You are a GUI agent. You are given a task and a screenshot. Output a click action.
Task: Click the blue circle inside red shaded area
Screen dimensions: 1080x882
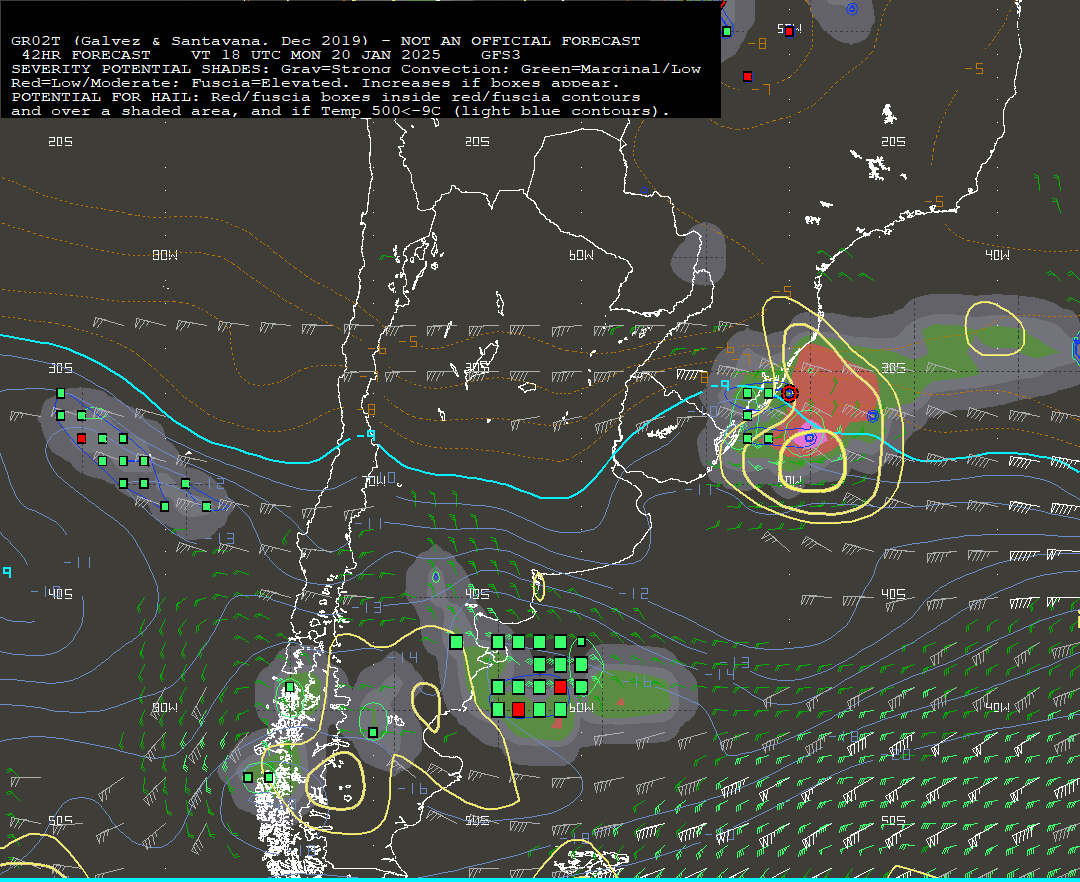873,416
